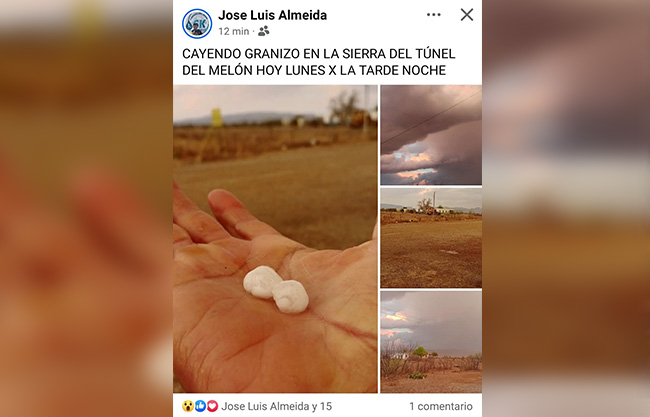Viewport: 650px width, 417px height.
Task: Open the dry field with house photo
Action: (x=431, y=238)
